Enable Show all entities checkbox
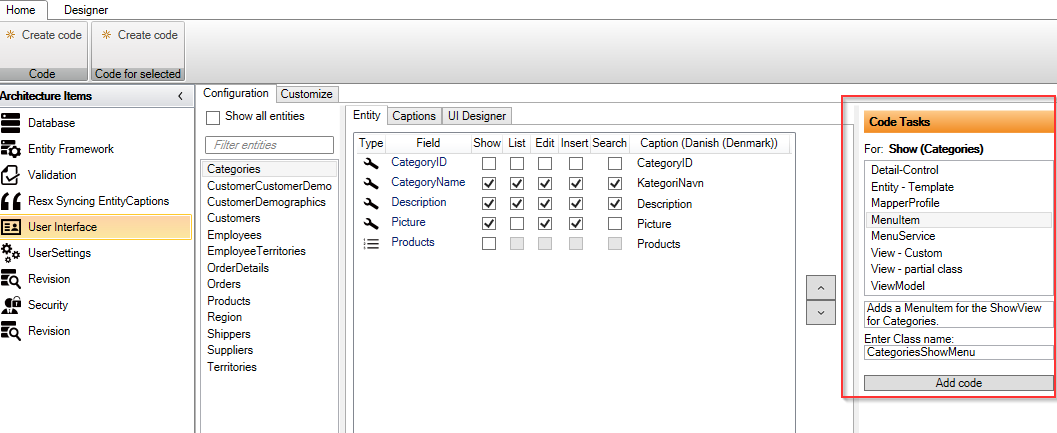This screenshot has width=1057, height=433. [213, 117]
